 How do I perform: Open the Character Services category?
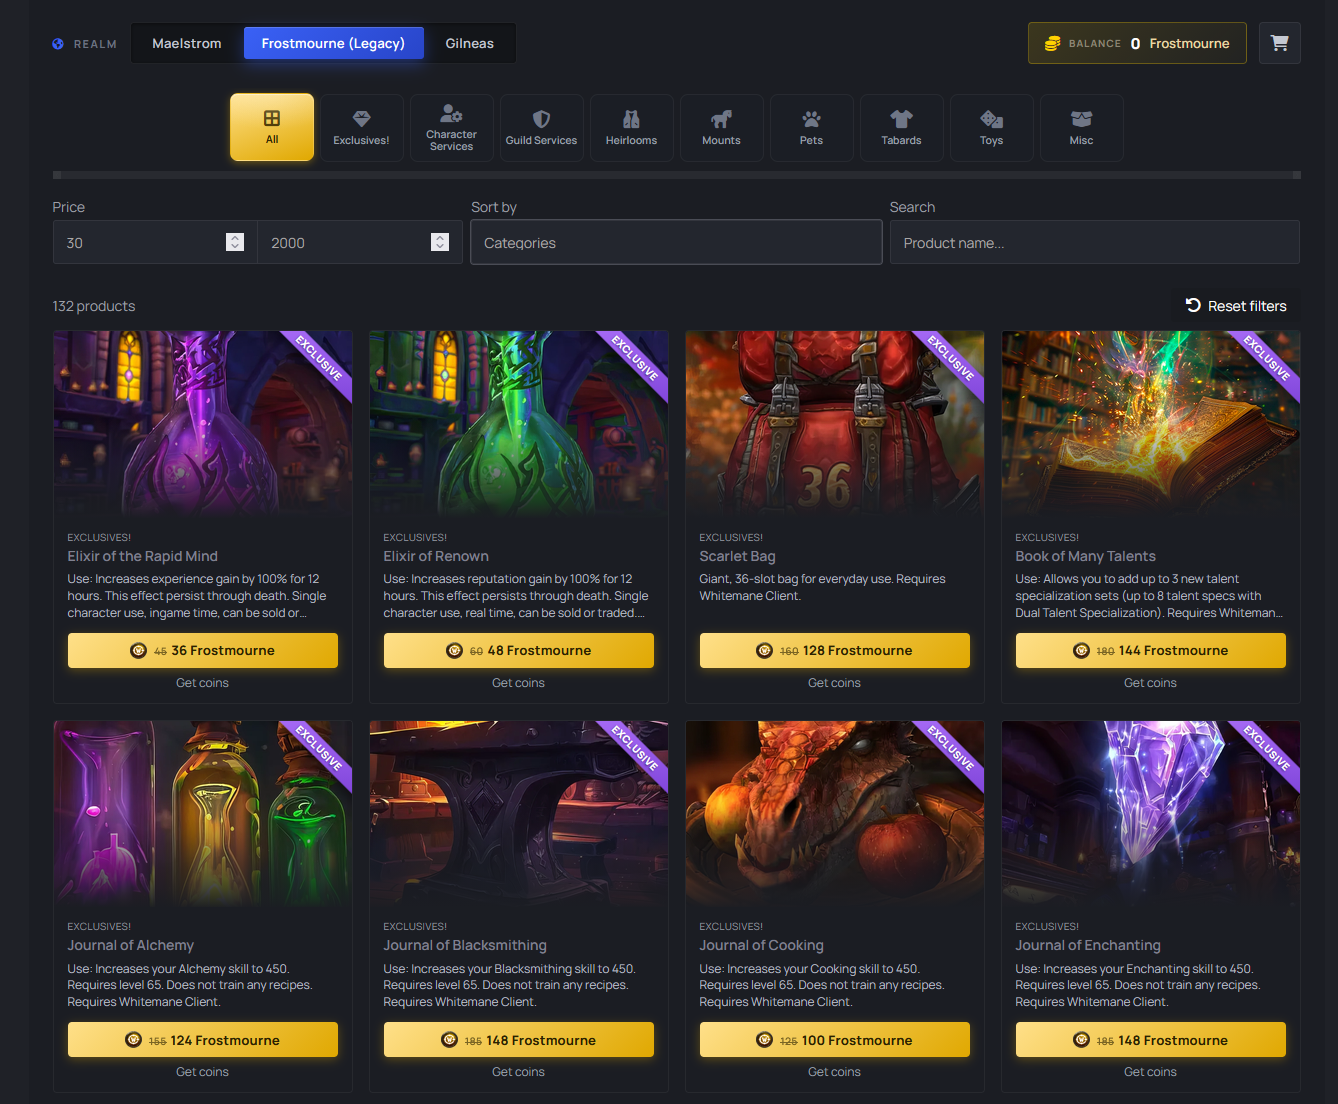point(452,127)
